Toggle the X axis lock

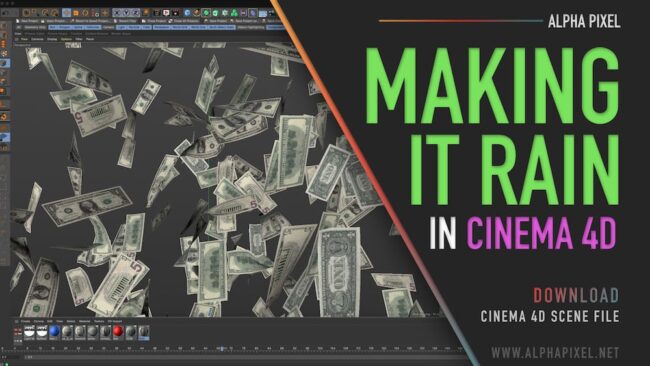(117, 13)
